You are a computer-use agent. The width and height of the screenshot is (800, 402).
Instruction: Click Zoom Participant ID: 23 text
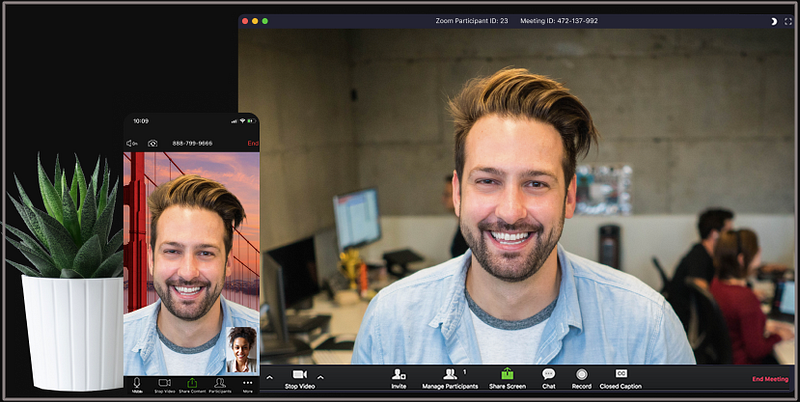click(471, 21)
